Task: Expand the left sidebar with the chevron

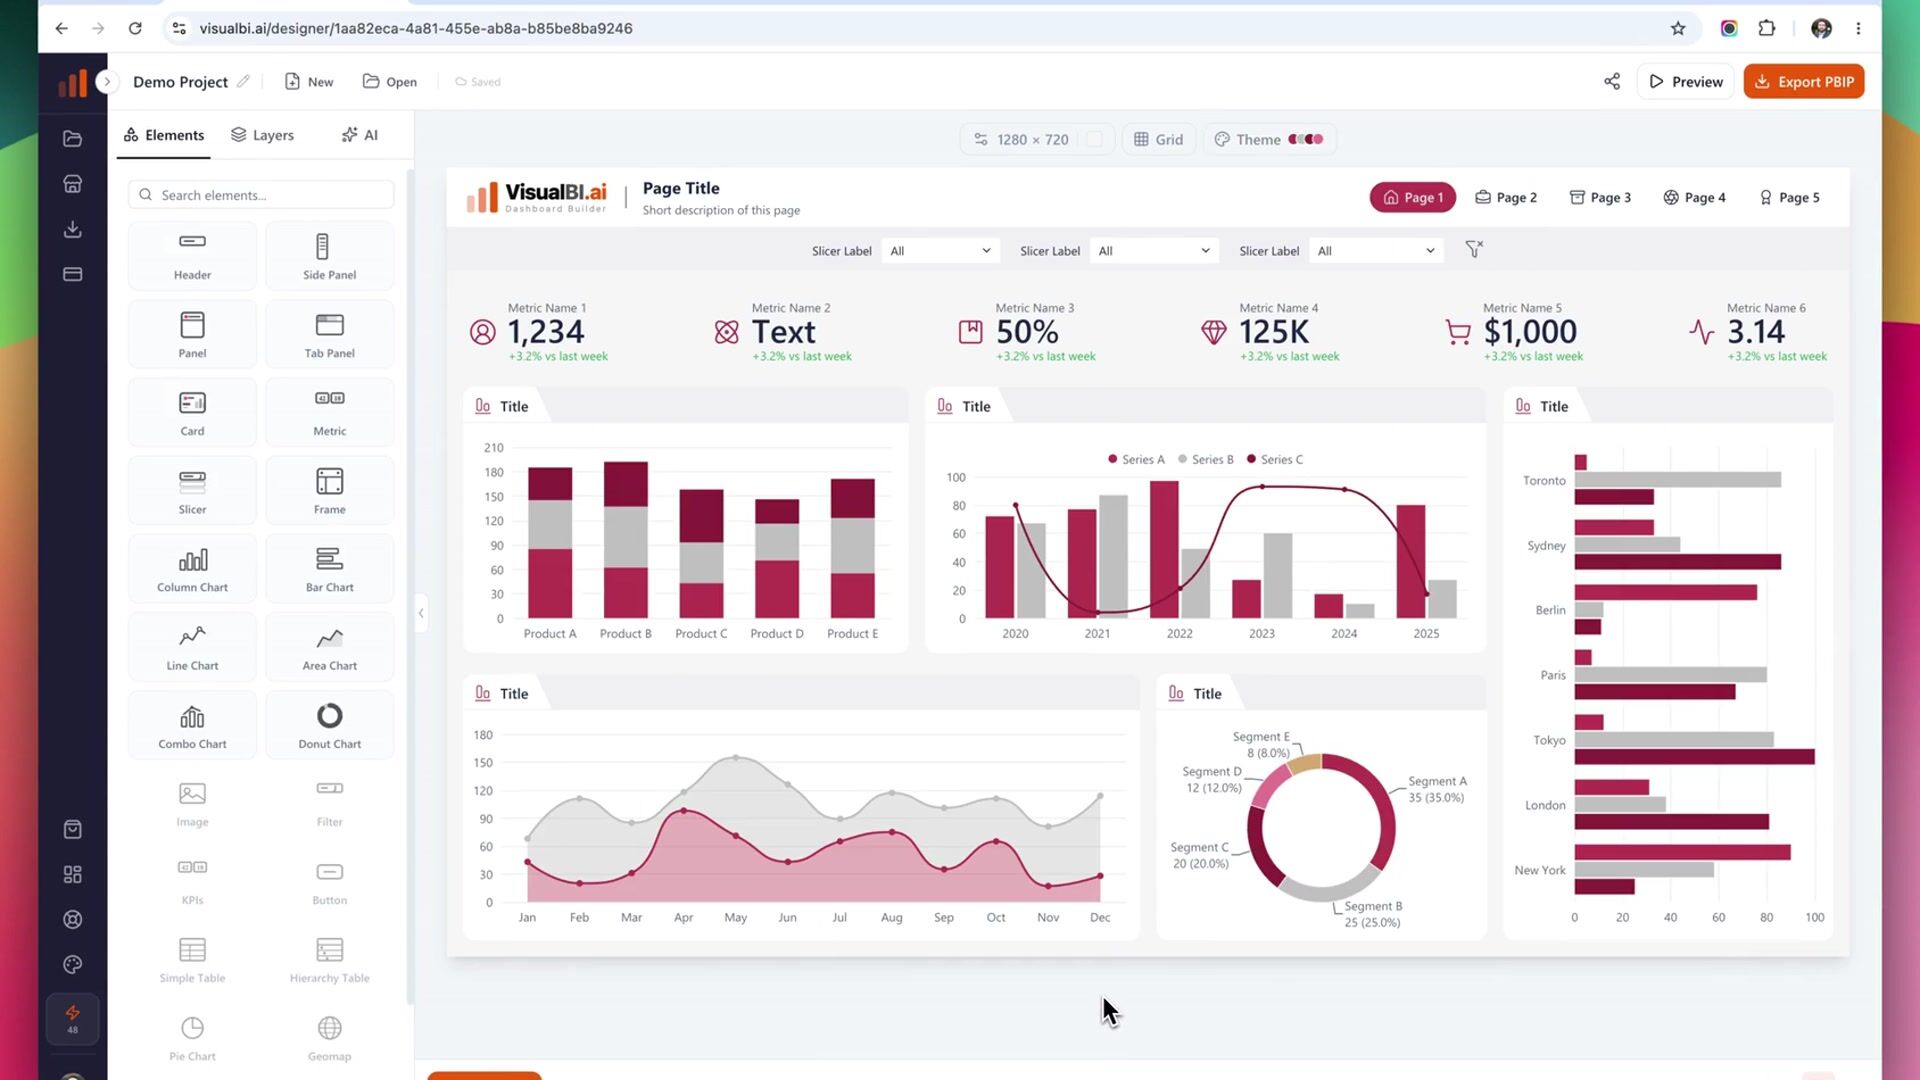Action: [107, 82]
